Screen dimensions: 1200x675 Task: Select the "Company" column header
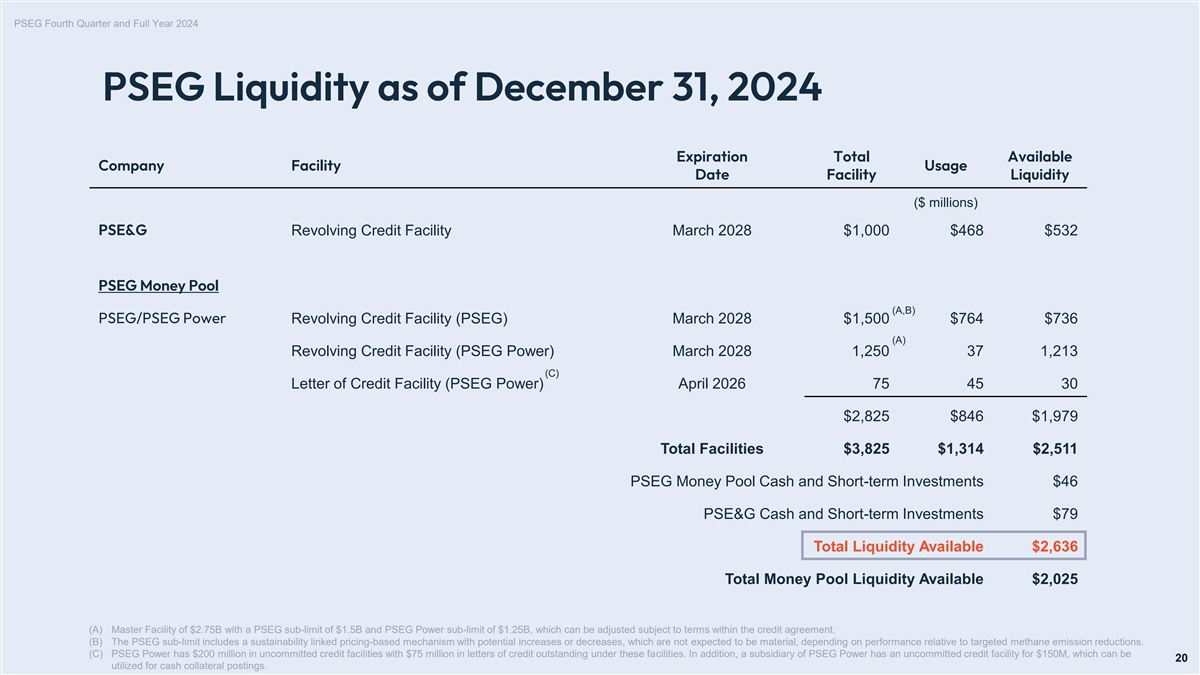pyautogui.click(x=131, y=166)
